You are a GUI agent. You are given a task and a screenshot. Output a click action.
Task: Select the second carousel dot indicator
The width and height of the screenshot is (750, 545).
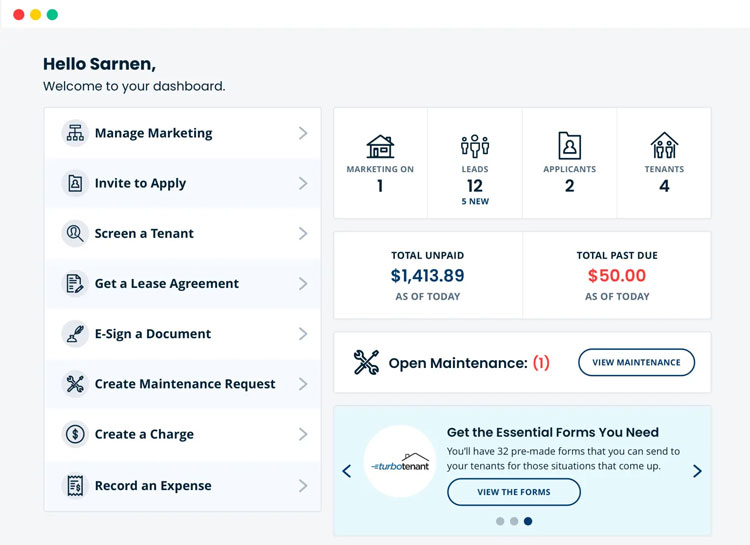click(x=514, y=521)
